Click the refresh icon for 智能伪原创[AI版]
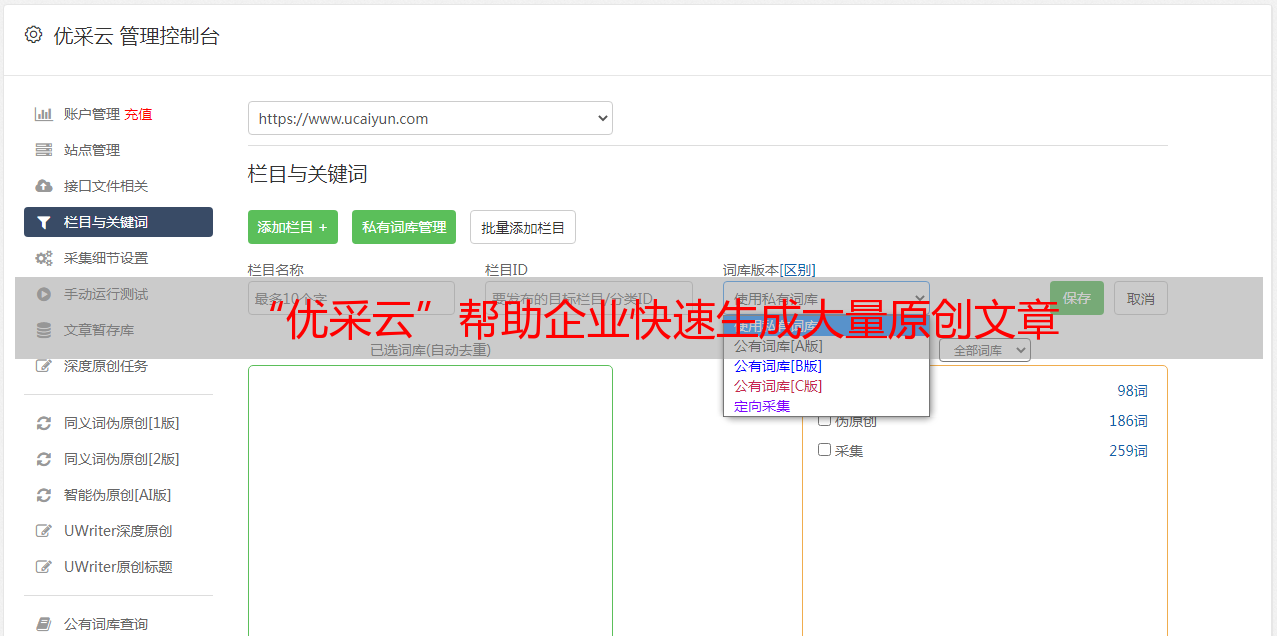Screen dimensions: 1277x636 point(44,495)
